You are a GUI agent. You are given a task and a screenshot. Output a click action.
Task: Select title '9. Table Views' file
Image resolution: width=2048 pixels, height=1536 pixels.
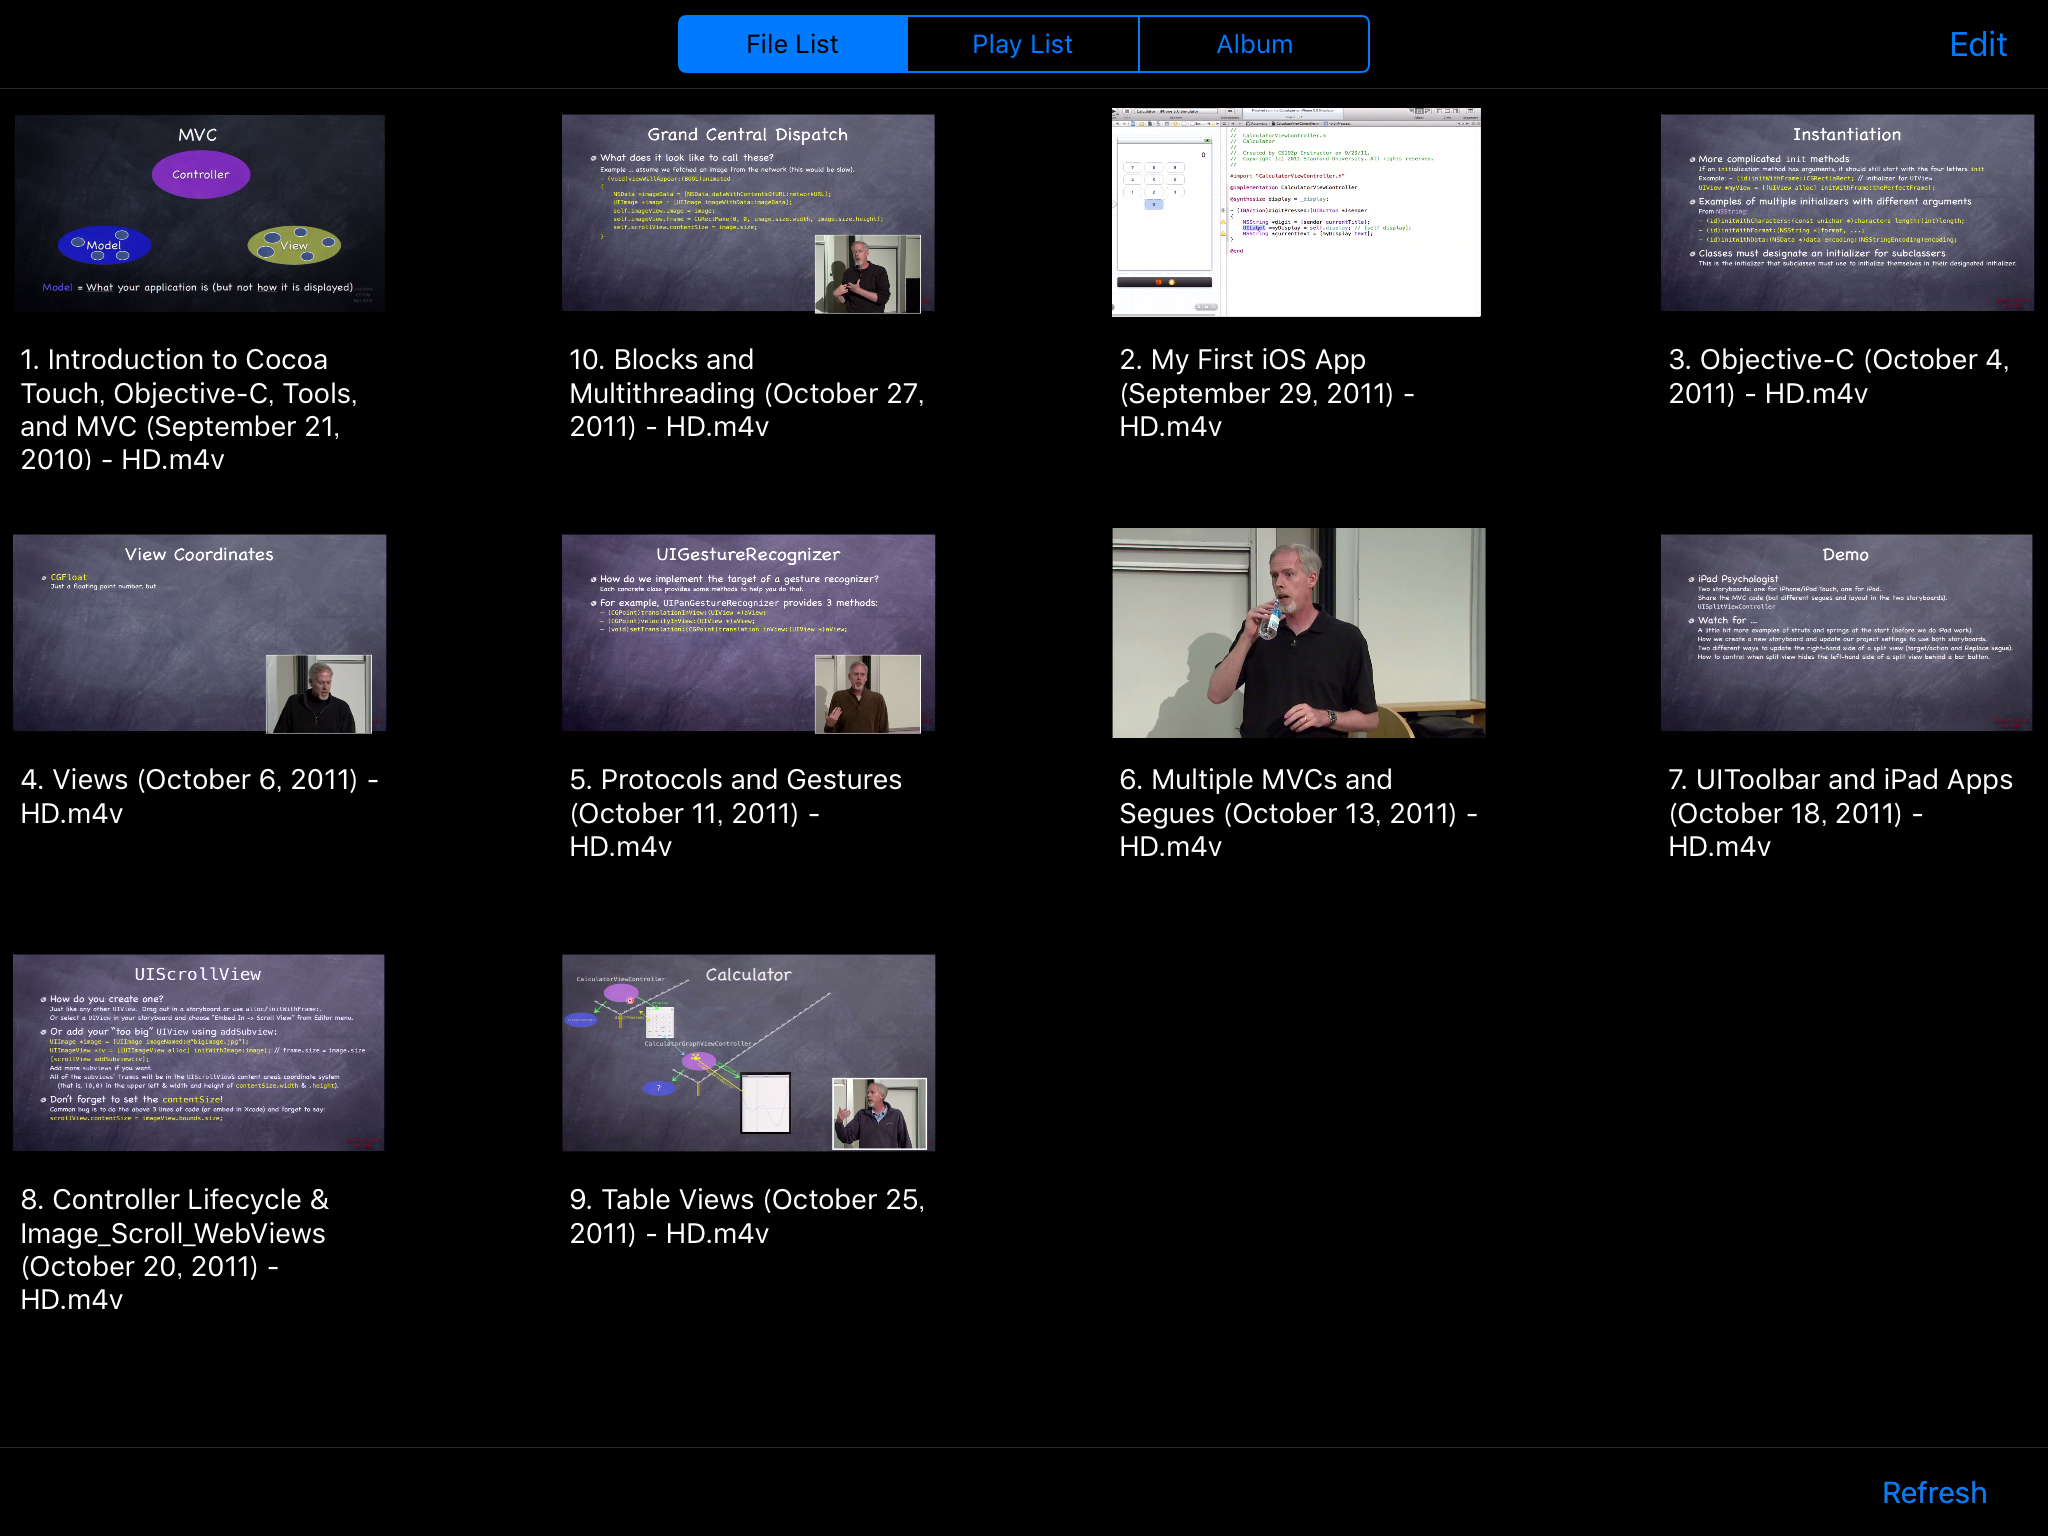(x=747, y=1215)
